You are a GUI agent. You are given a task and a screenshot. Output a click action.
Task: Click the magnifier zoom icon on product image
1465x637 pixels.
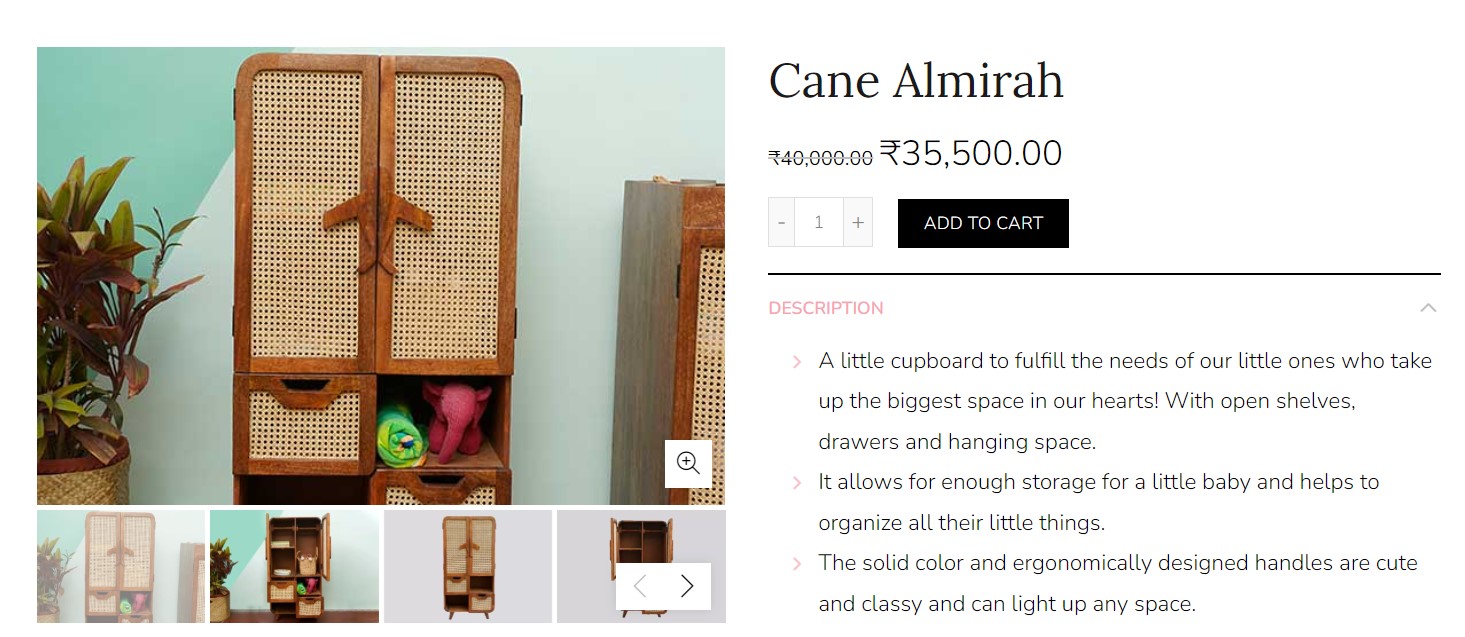point(688,463)
